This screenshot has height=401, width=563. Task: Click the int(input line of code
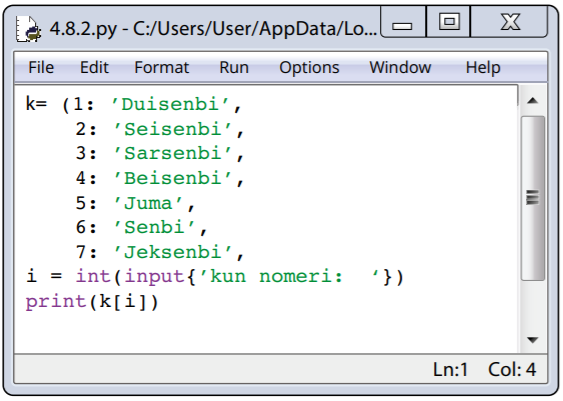tap(215, 277)
